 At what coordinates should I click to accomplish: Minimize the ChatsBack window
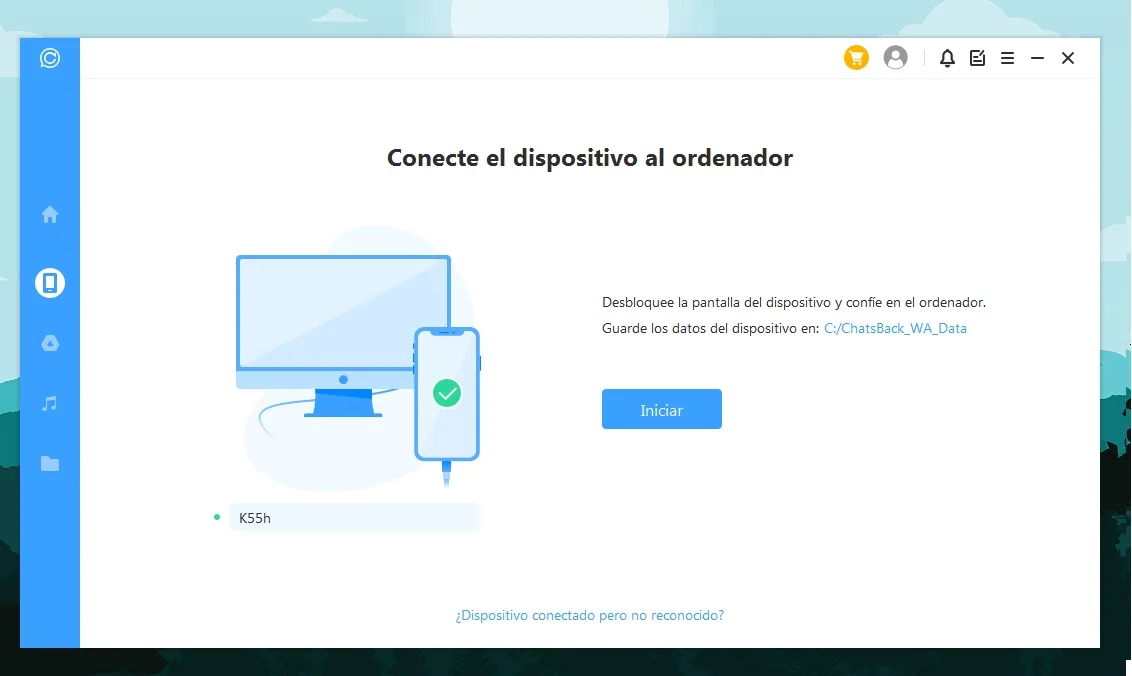point(1037,58)
